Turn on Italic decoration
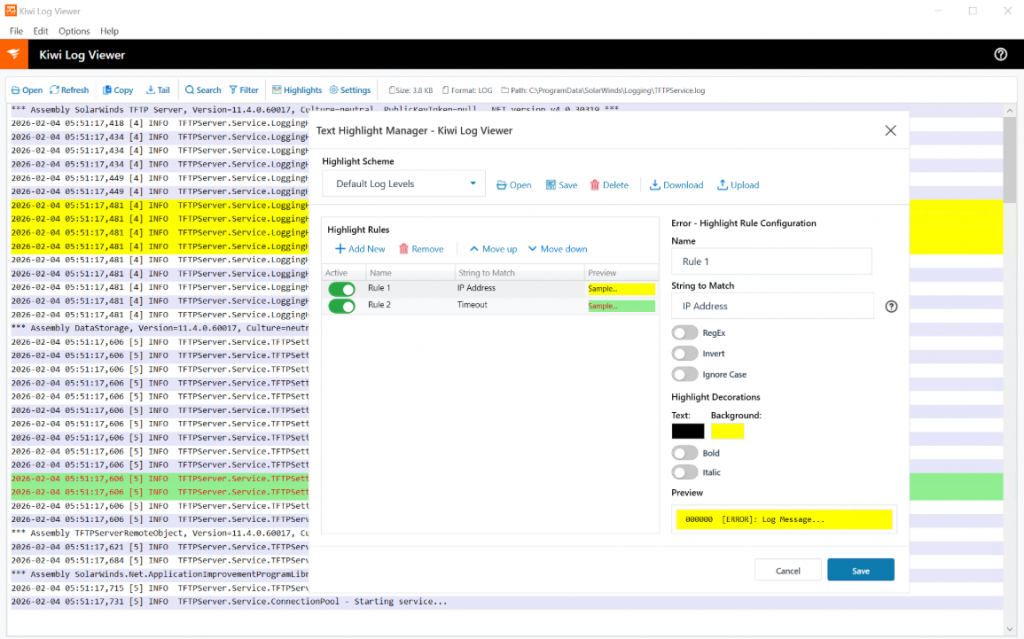 [684, 472]
